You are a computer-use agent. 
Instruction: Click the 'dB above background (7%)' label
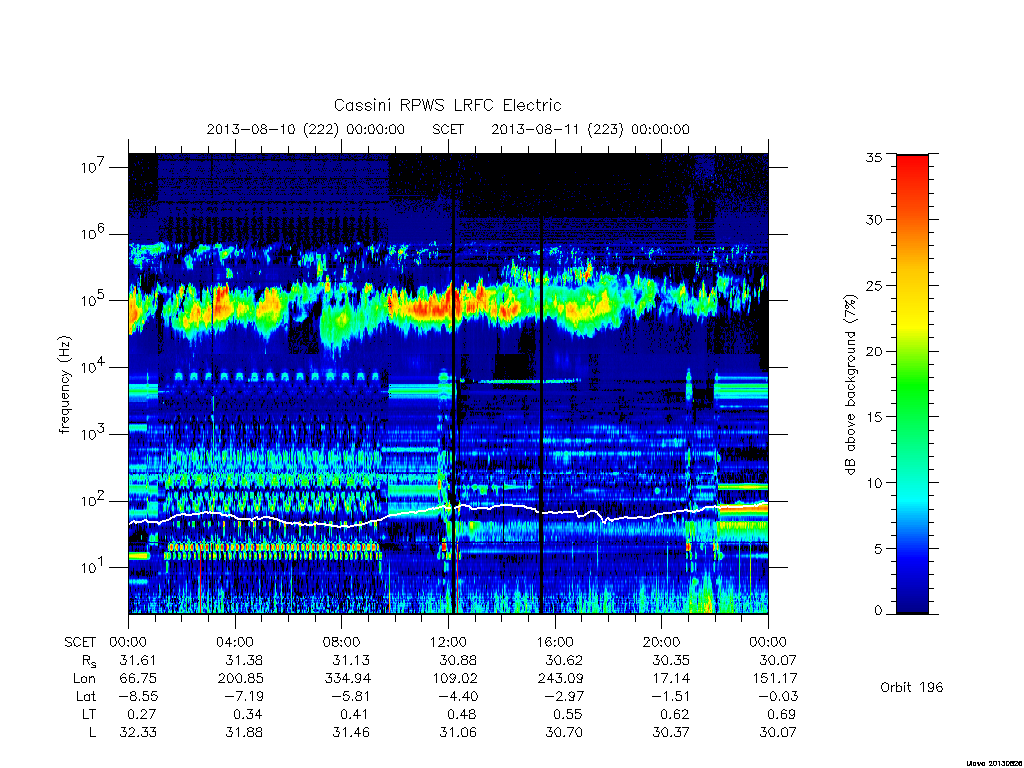coord(850,384)
